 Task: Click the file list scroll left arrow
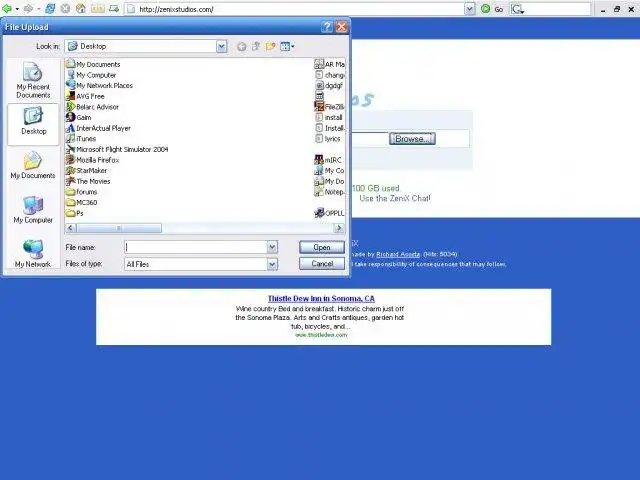click(71, 228)
